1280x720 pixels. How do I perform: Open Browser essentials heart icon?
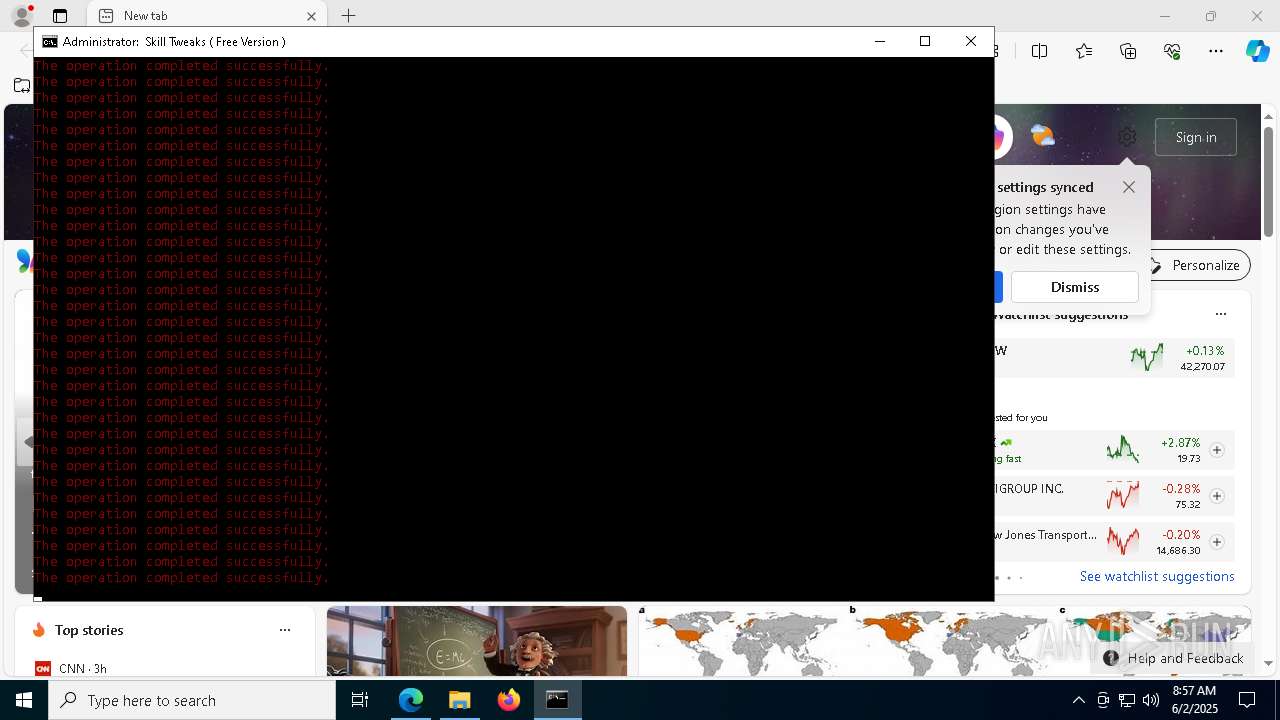[1172, 51]
